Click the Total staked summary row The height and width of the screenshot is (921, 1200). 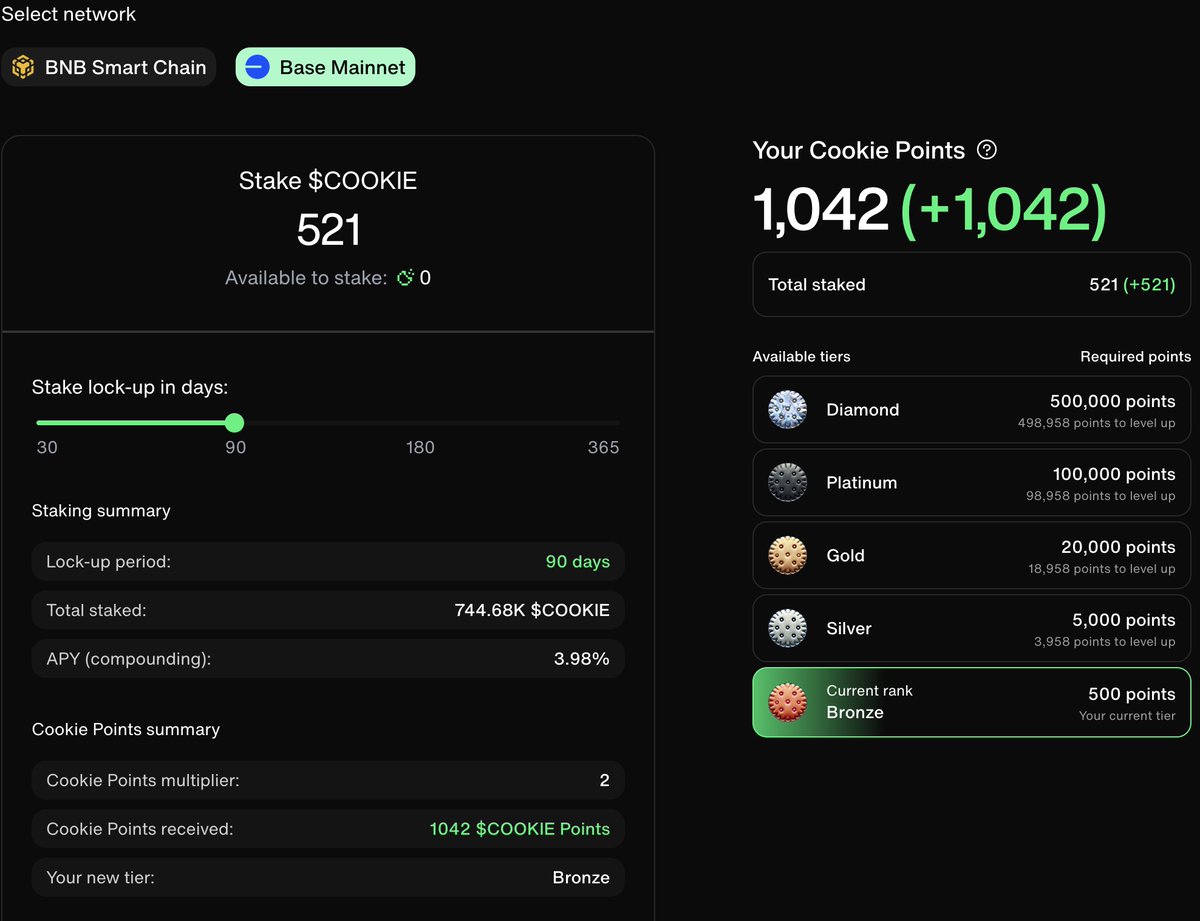tap(970, 285)
